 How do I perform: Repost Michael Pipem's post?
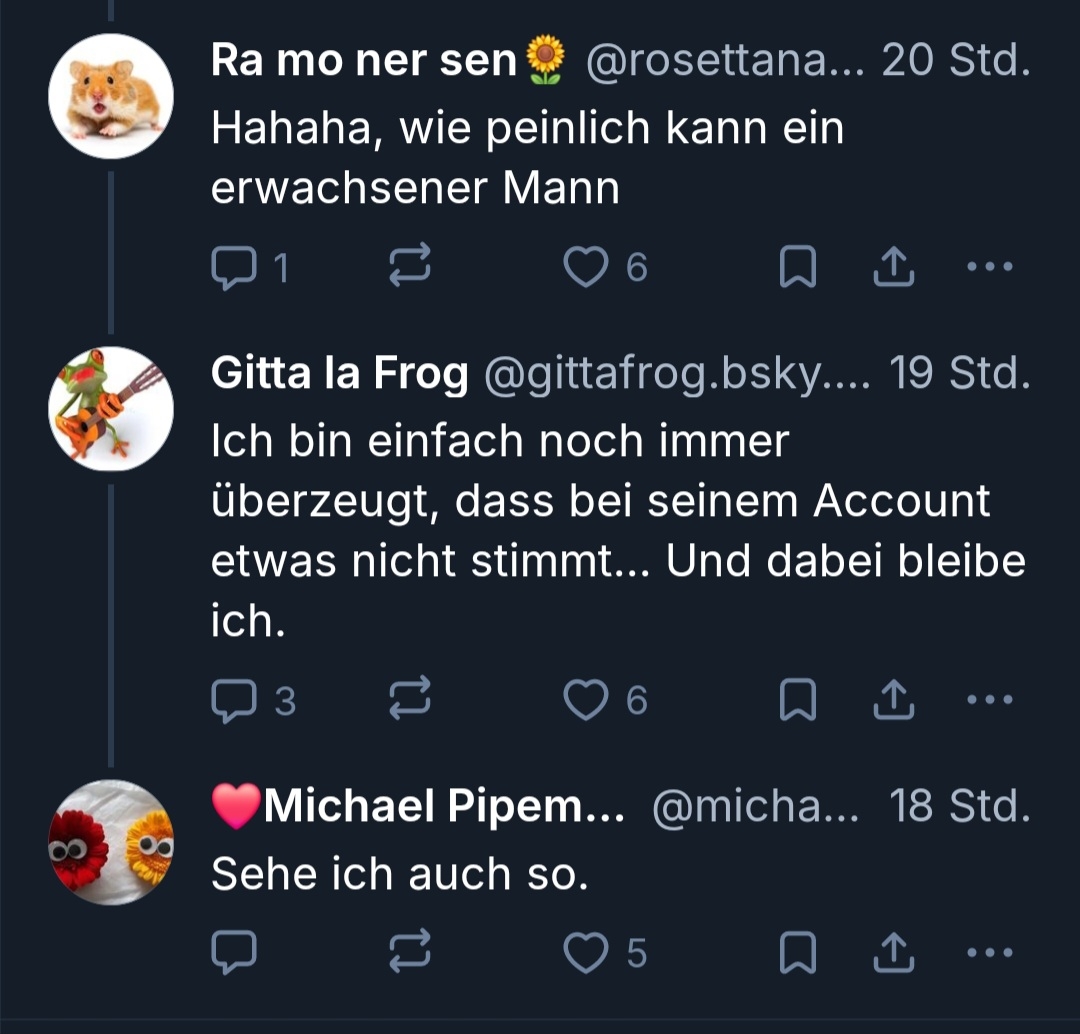(410, 953)
